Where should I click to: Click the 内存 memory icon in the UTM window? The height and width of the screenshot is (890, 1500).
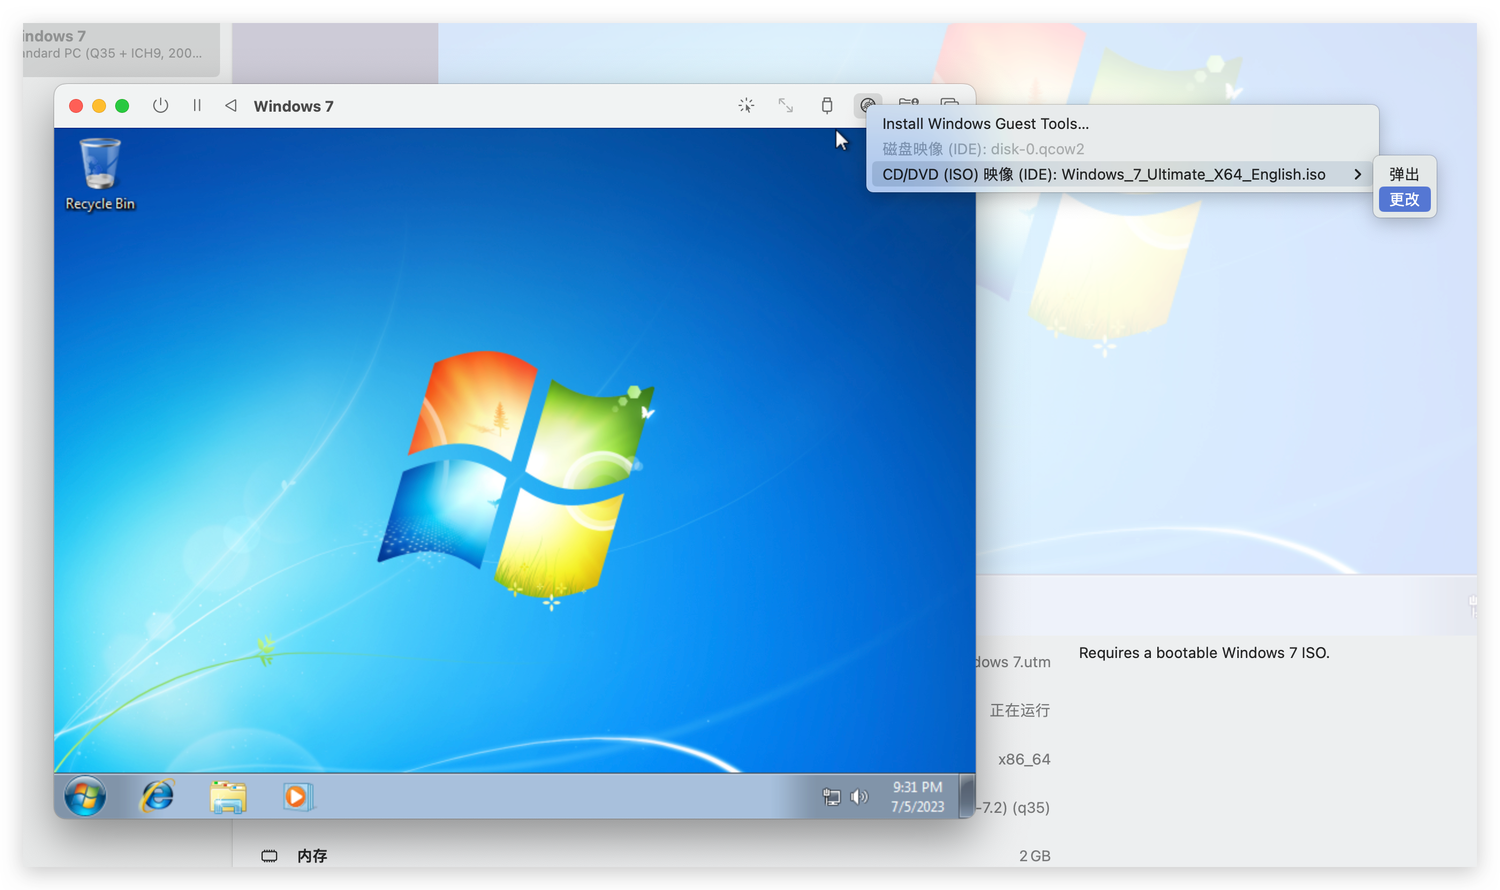pyautogui.click(x=269, y=856)
